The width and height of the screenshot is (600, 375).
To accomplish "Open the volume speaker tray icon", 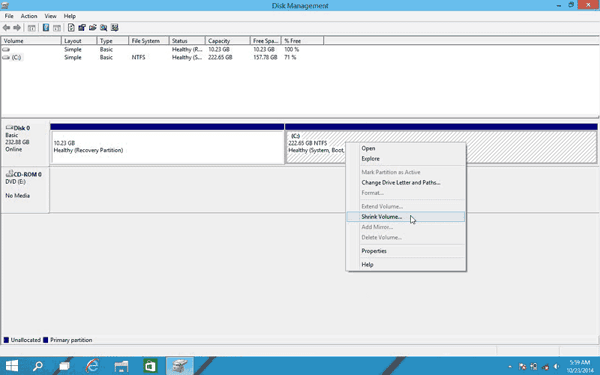I will click(556, 367).
